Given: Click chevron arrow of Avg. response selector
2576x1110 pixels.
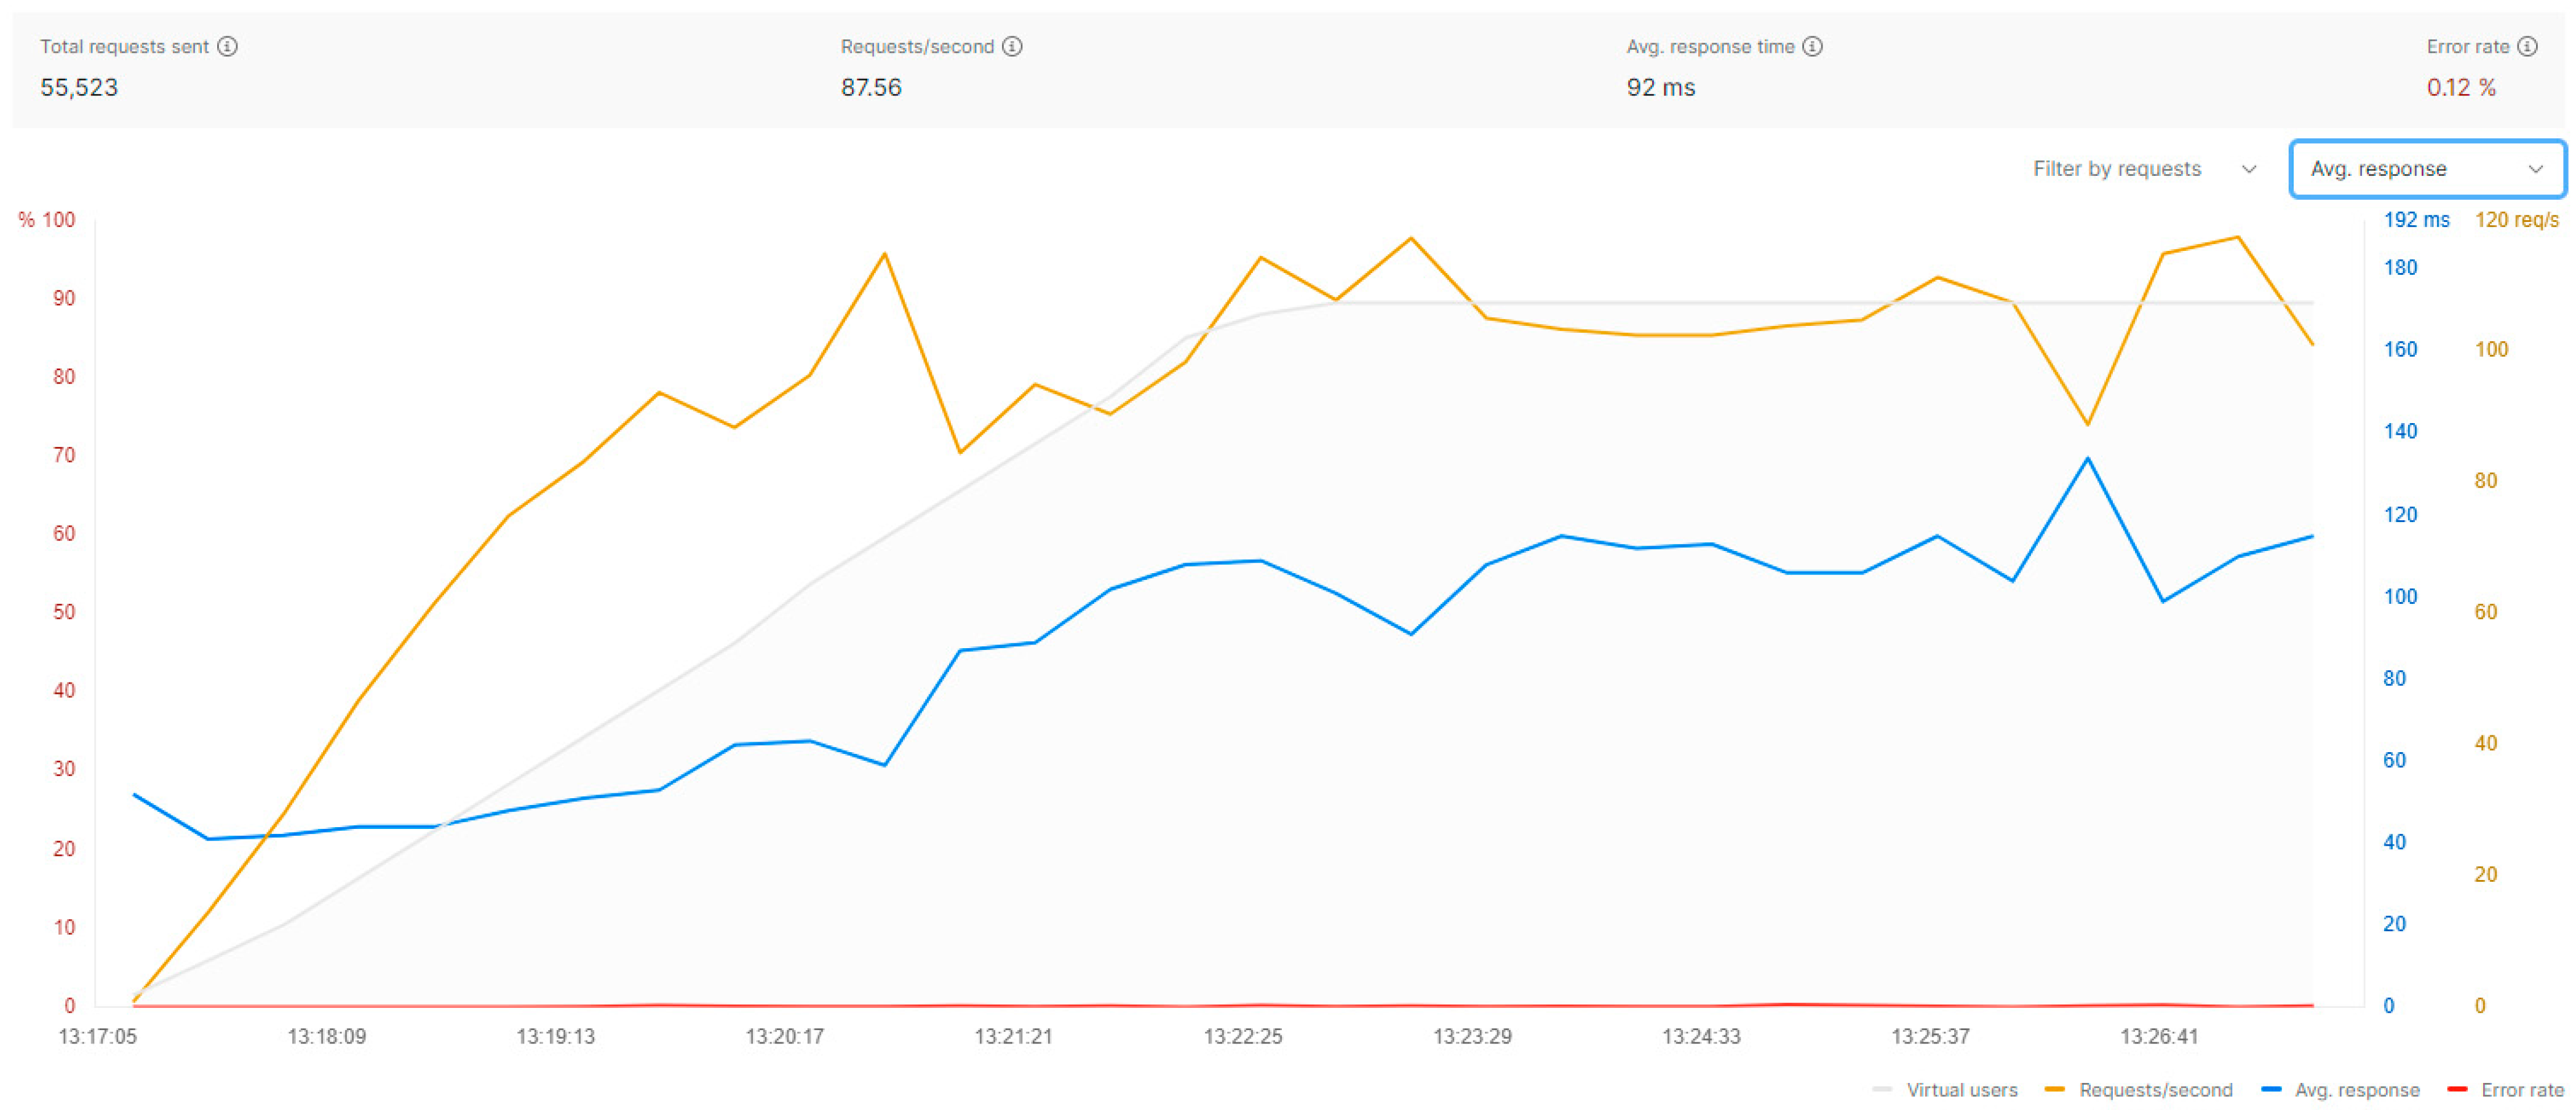Looking at the screenshot, I should (2535, 169).
